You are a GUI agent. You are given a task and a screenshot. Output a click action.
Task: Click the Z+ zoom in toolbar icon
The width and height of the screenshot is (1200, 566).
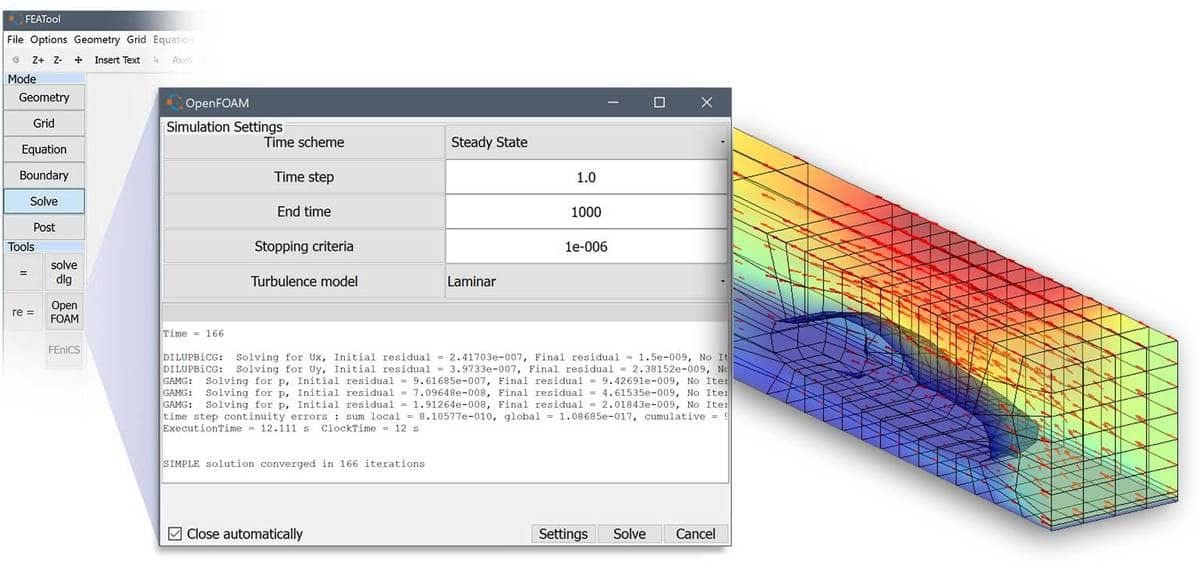[x=38, y=60]
